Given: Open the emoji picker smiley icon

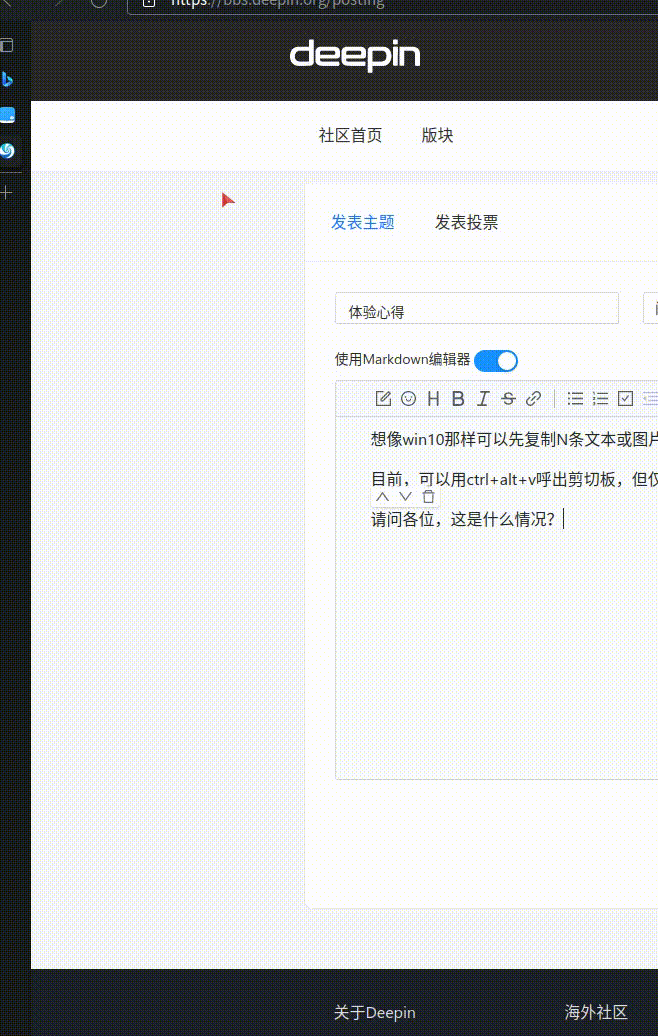Looking at the screenshot, I should point(408,398).
